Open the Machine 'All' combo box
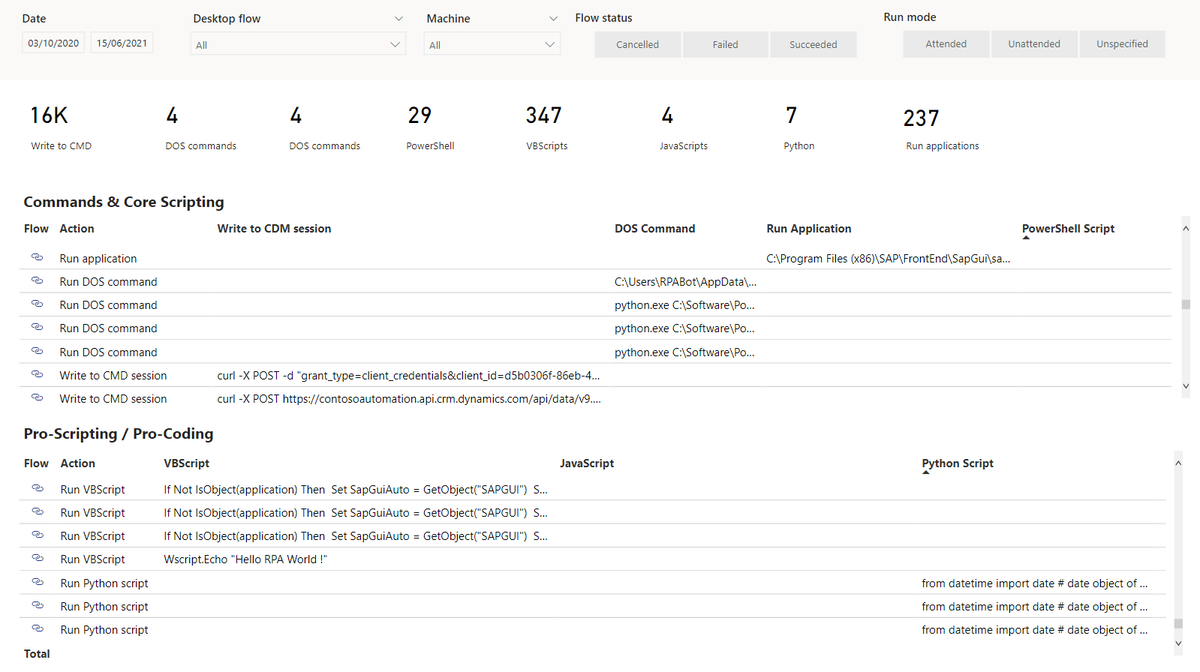 tap(492, 44)
